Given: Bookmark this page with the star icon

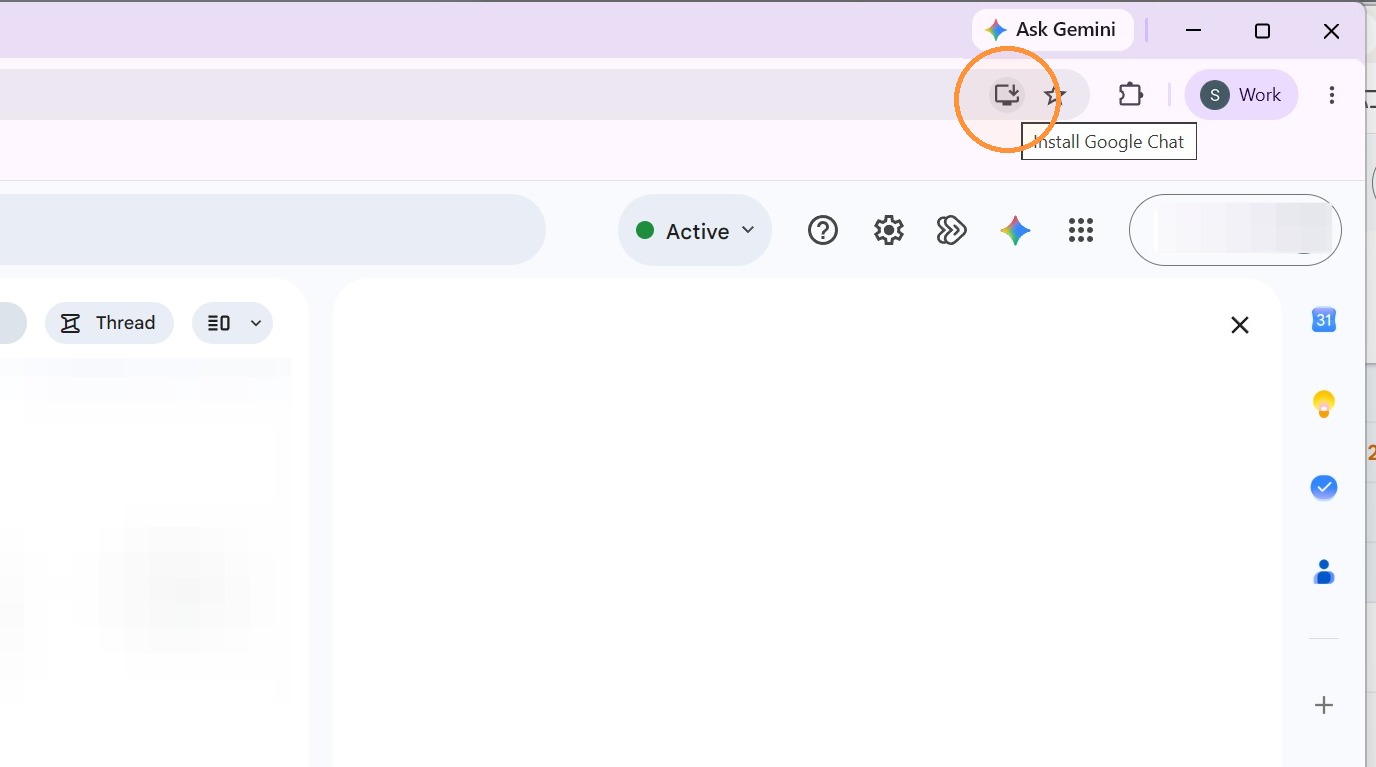Looking at the screenshot, I should 1054,95.
